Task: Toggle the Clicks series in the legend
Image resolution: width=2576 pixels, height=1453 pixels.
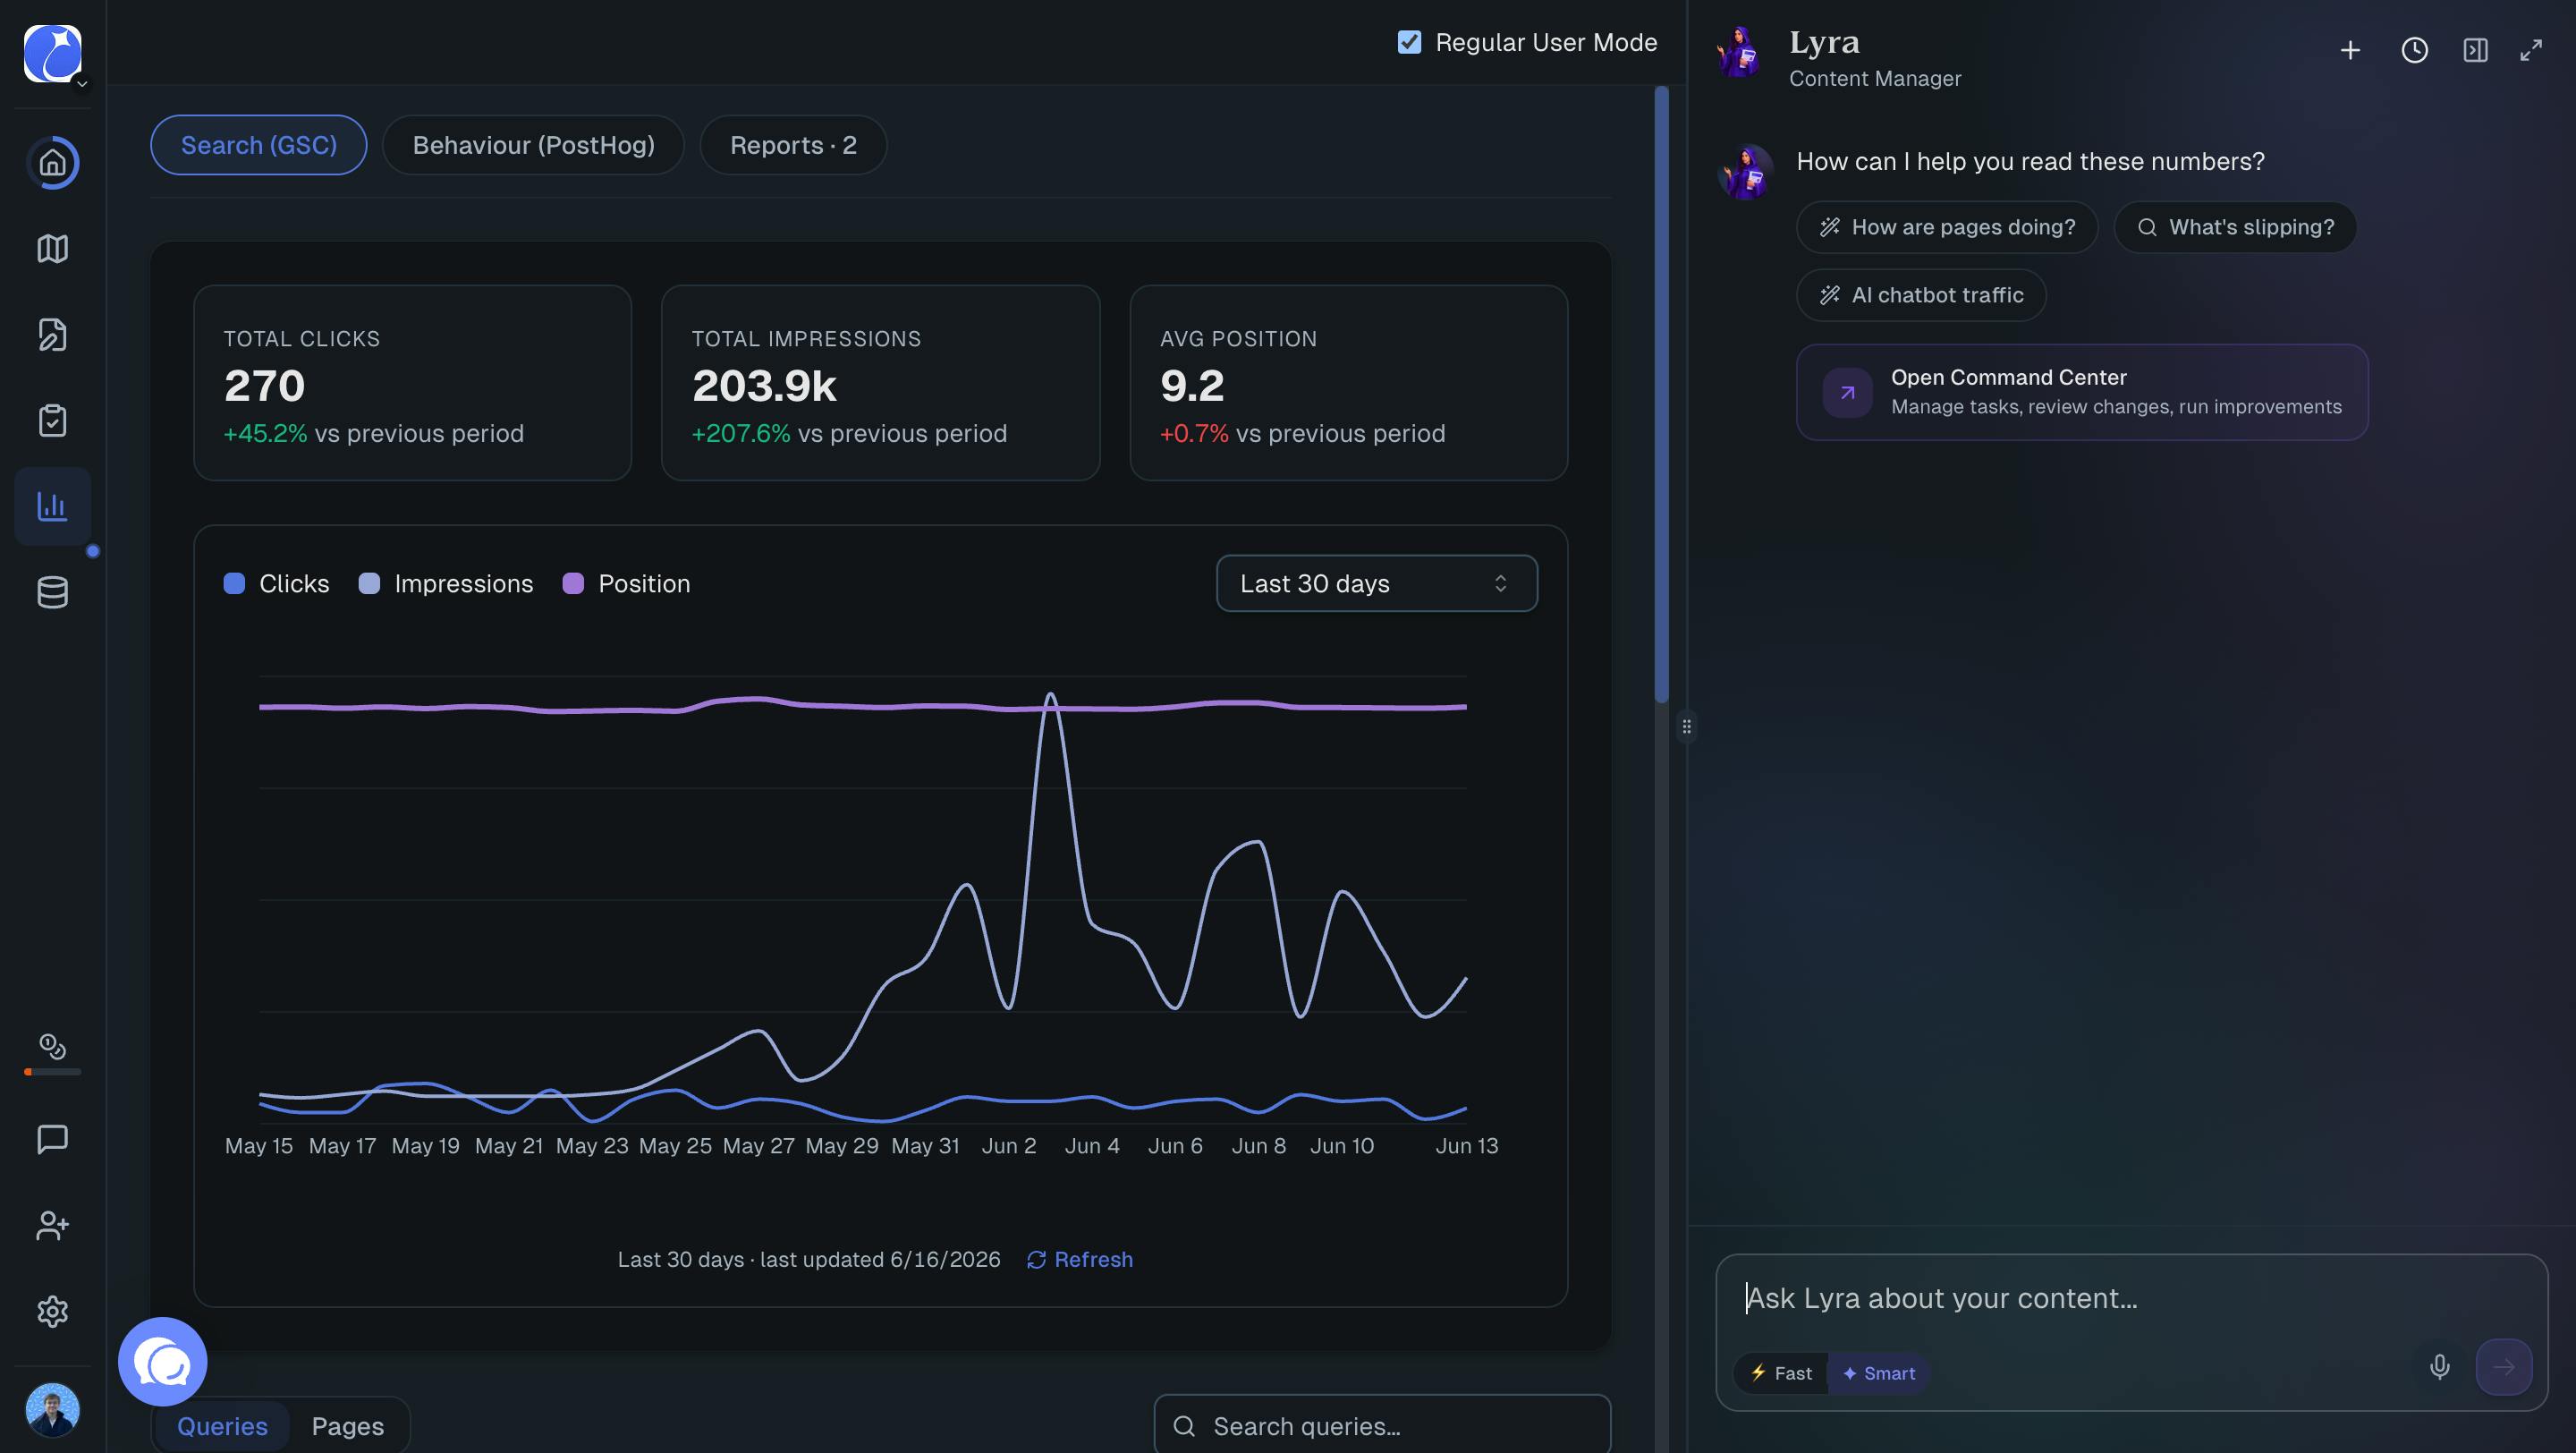Action: point(276,583)
